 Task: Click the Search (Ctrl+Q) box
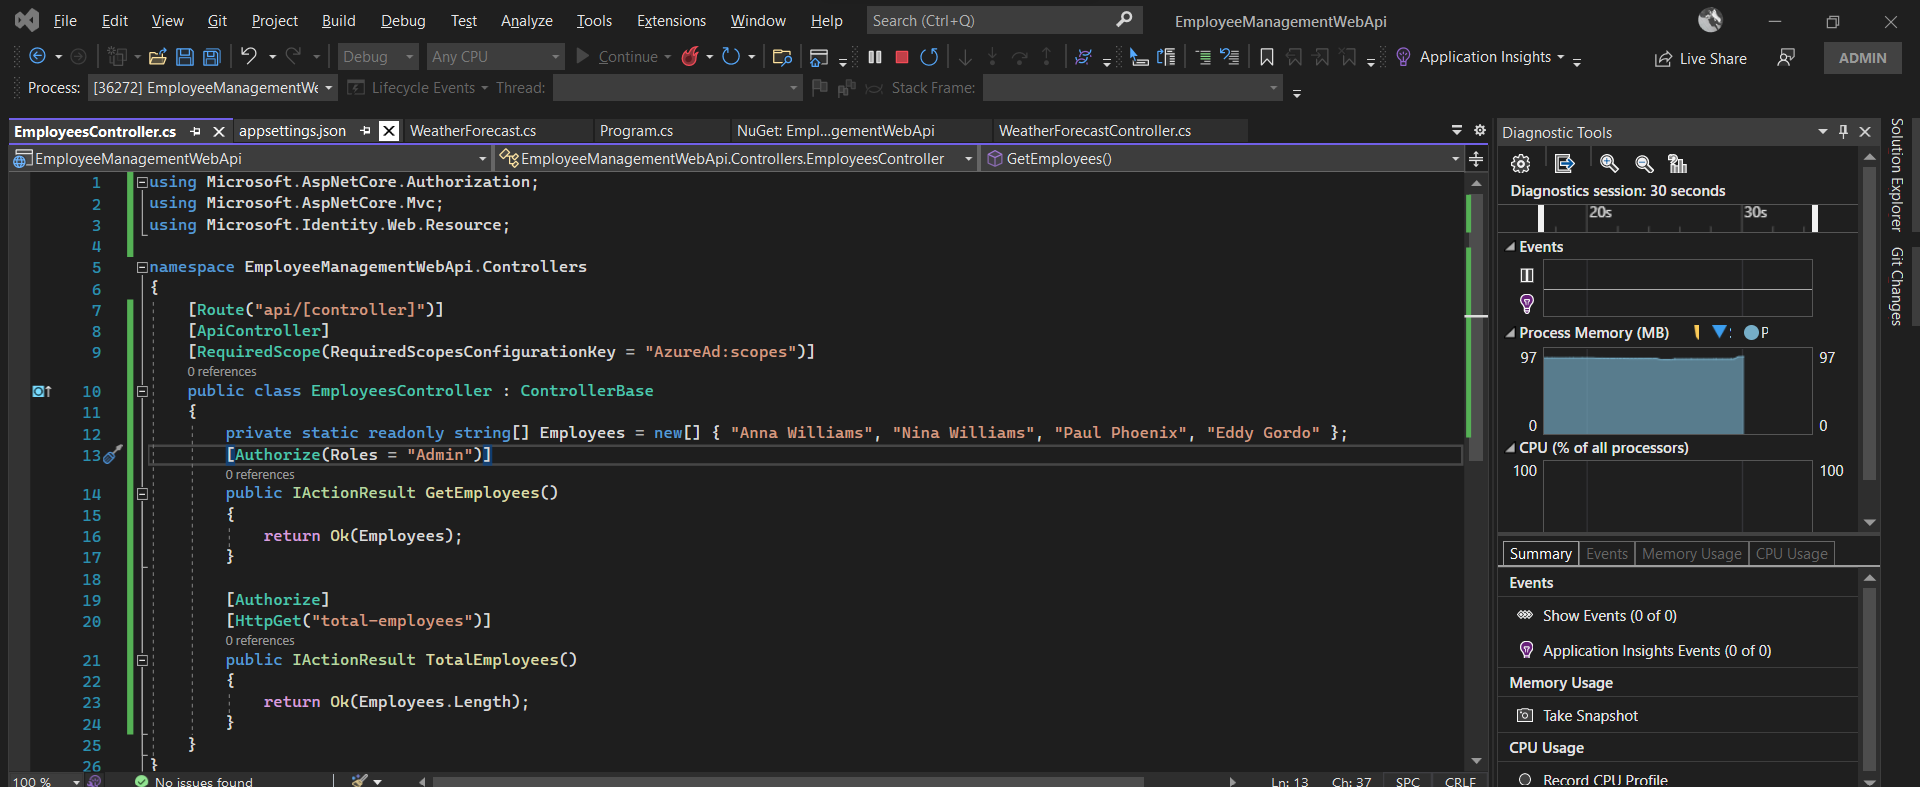1003,20
